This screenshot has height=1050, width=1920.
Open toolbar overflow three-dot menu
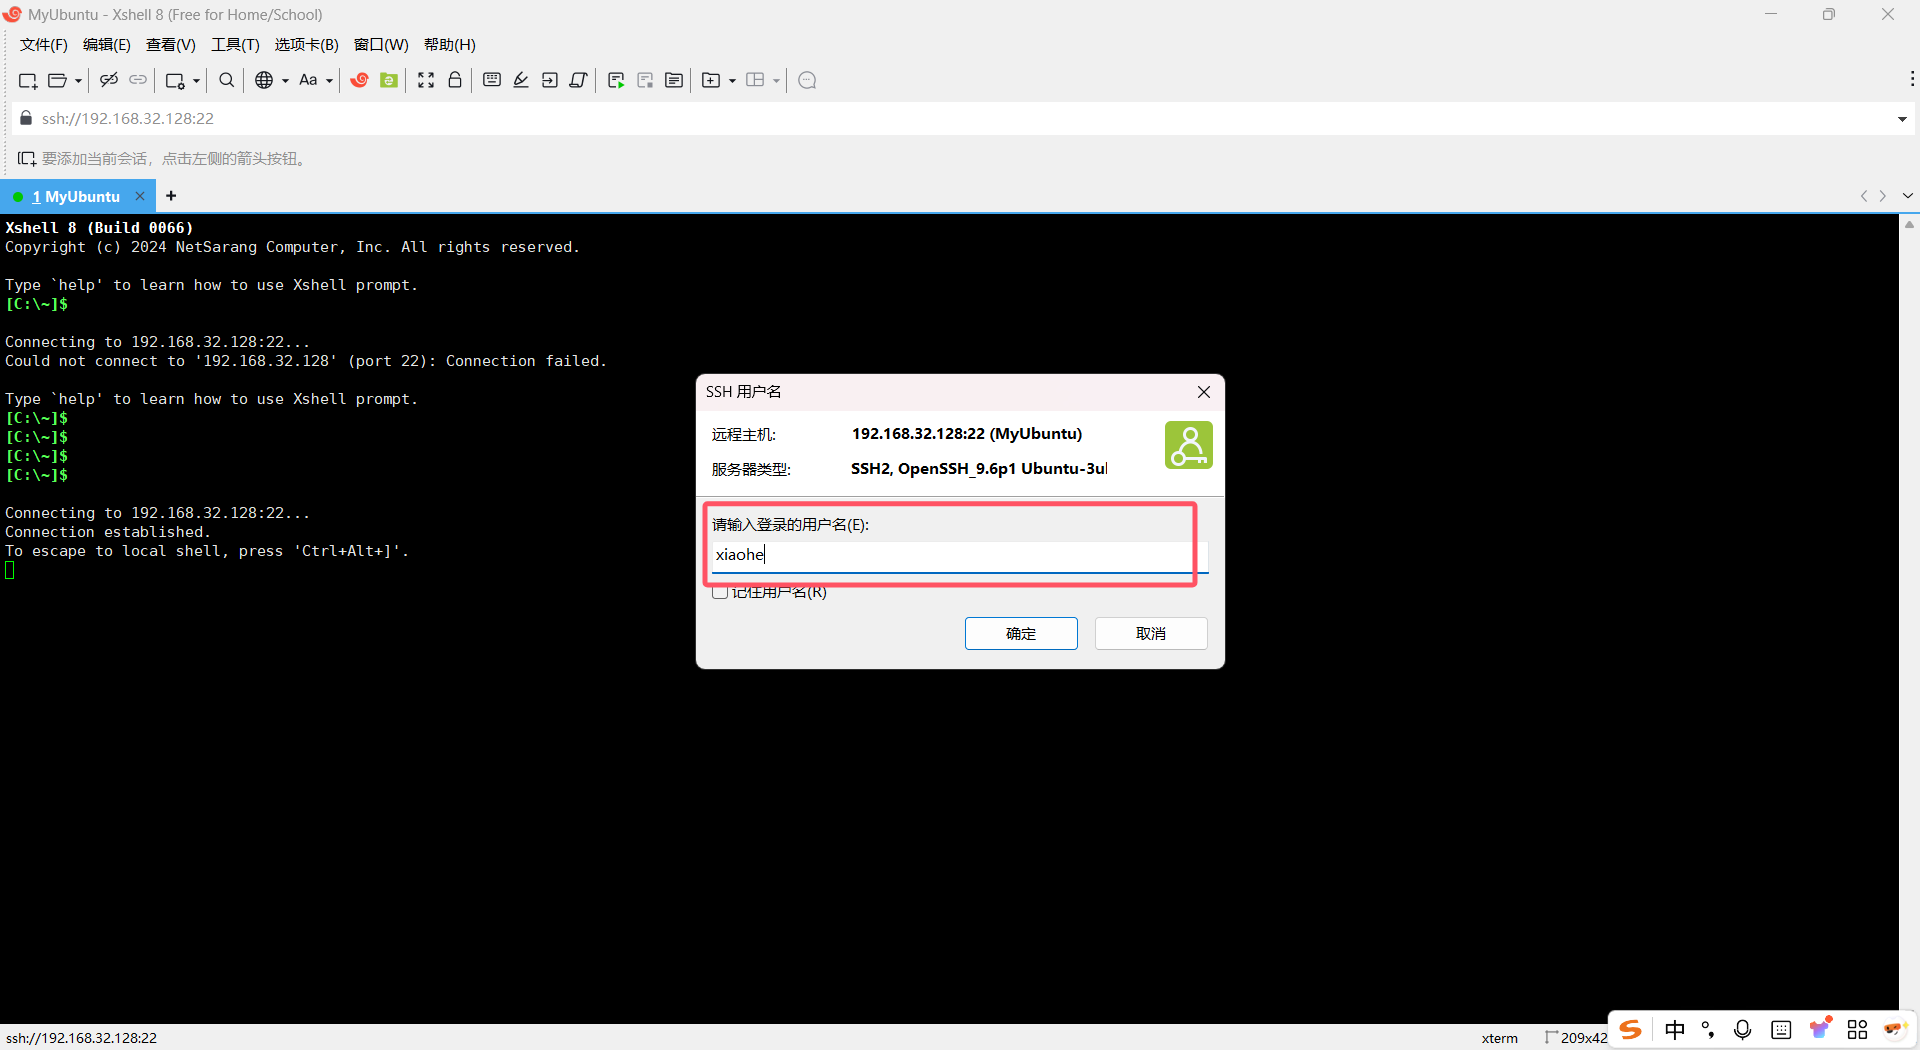pyautogui.click(x=1912, y=79)
